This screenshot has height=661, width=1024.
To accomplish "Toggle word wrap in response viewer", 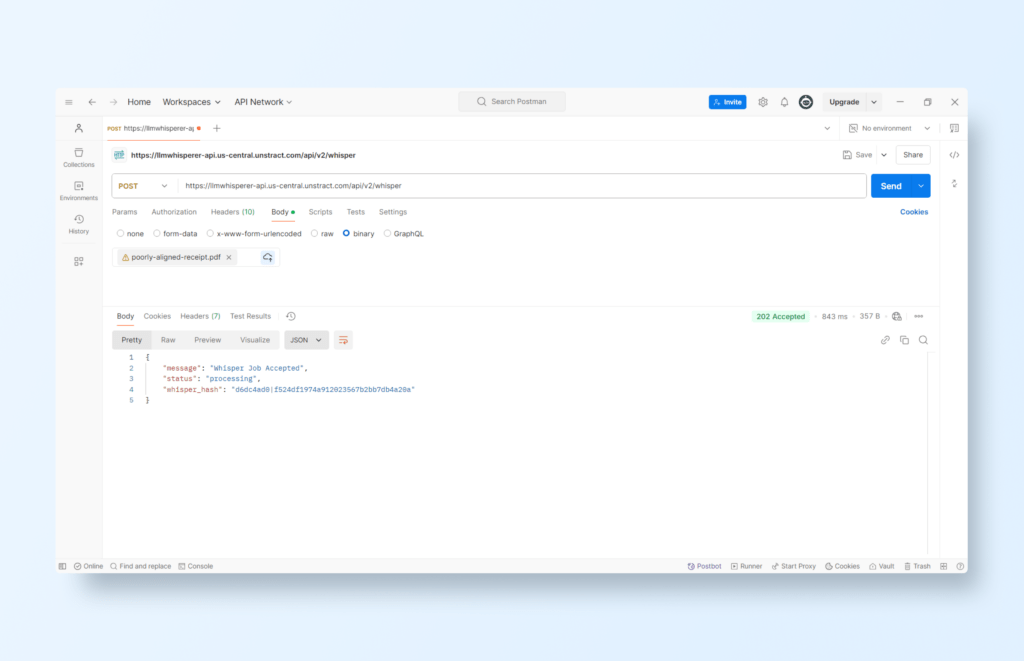I will (343, 340).
